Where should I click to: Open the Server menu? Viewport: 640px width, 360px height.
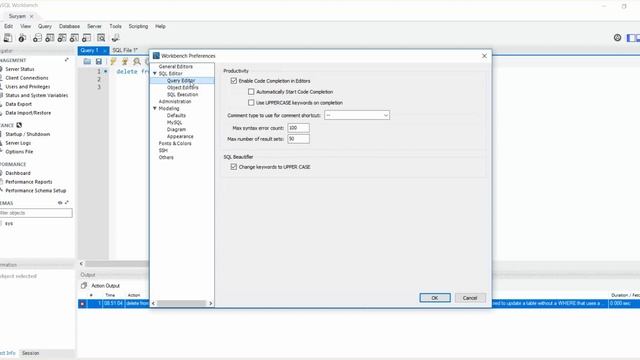coord(94,26)
